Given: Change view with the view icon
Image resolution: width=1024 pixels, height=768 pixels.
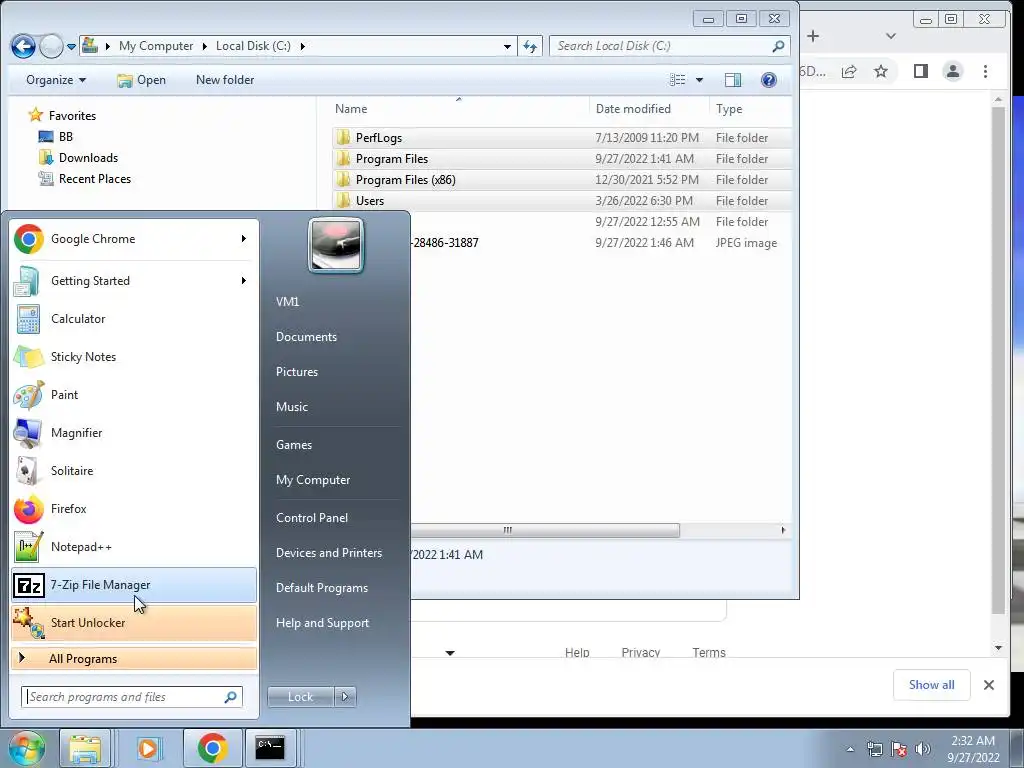Looking at the screenshot, I should pyautogui.click(x=677, y=80).
